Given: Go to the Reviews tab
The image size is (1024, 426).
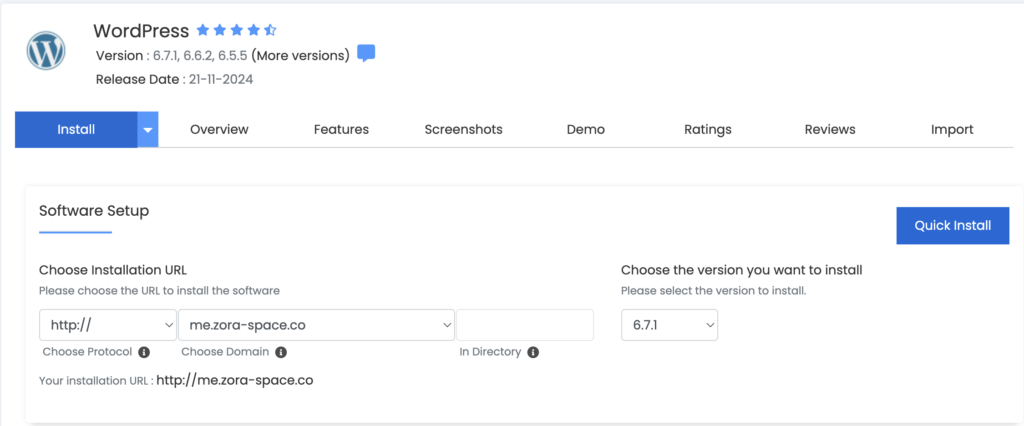Looking at the screenshot, I should point(830,129).
